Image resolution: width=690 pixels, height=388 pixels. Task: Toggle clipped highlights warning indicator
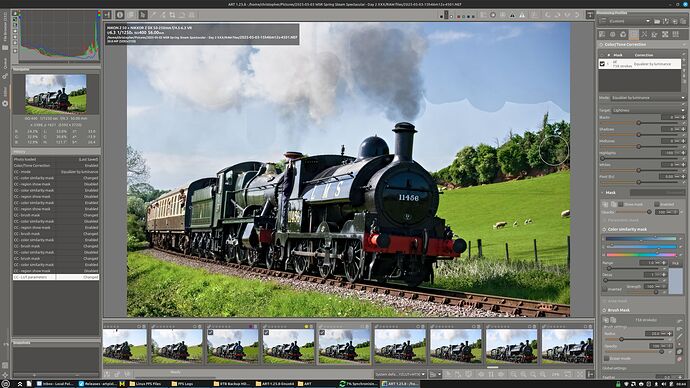[522, 15]
